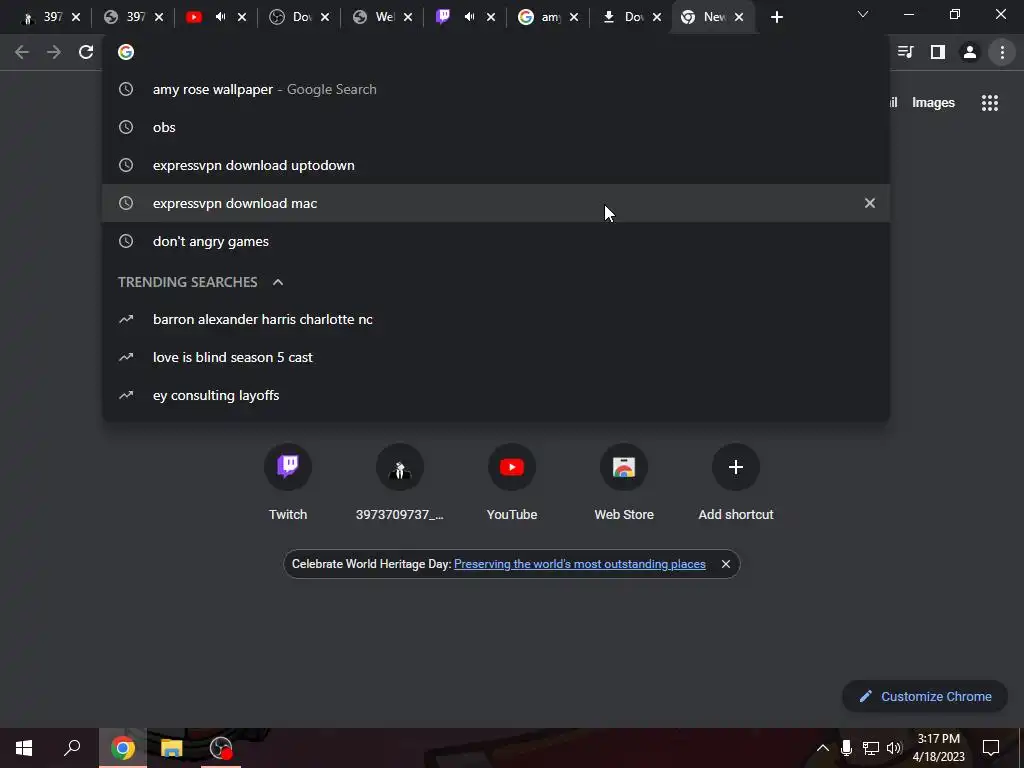The width and height of the screenshot is (1024, 768).
Task: Open the Chrome three-dot menu
Action: point(1002,52)
